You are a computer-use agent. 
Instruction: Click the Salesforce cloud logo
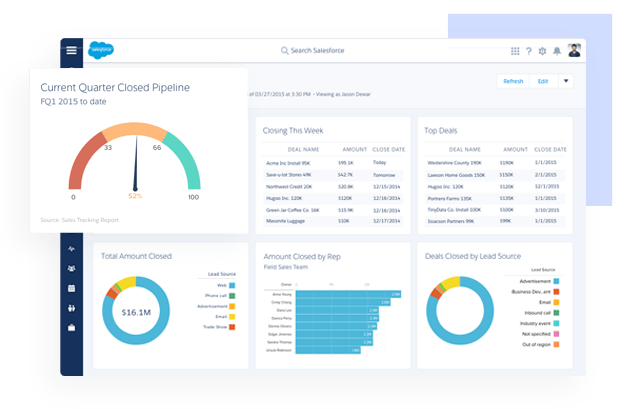pyautogui.click(x=101, y=50)
